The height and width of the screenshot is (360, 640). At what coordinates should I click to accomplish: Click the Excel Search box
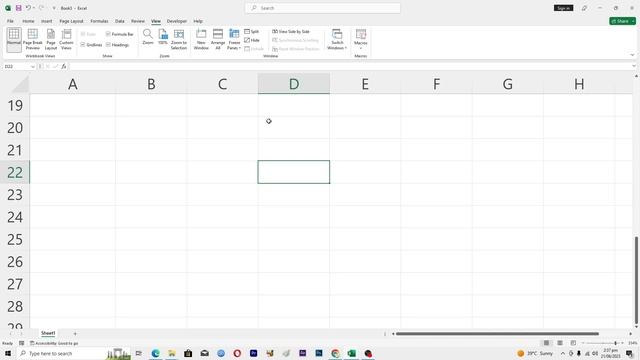pos(322,8)
